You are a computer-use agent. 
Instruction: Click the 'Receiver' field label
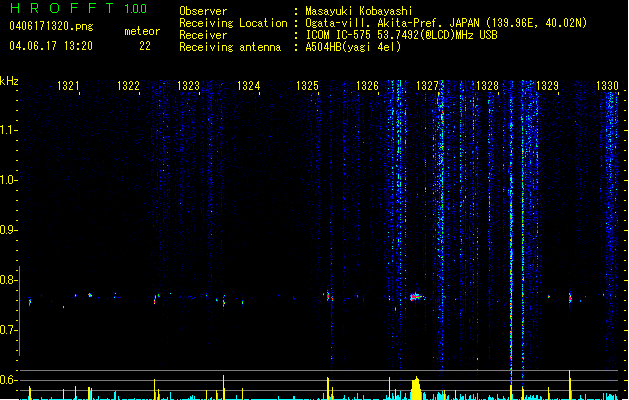click(203, 35)
